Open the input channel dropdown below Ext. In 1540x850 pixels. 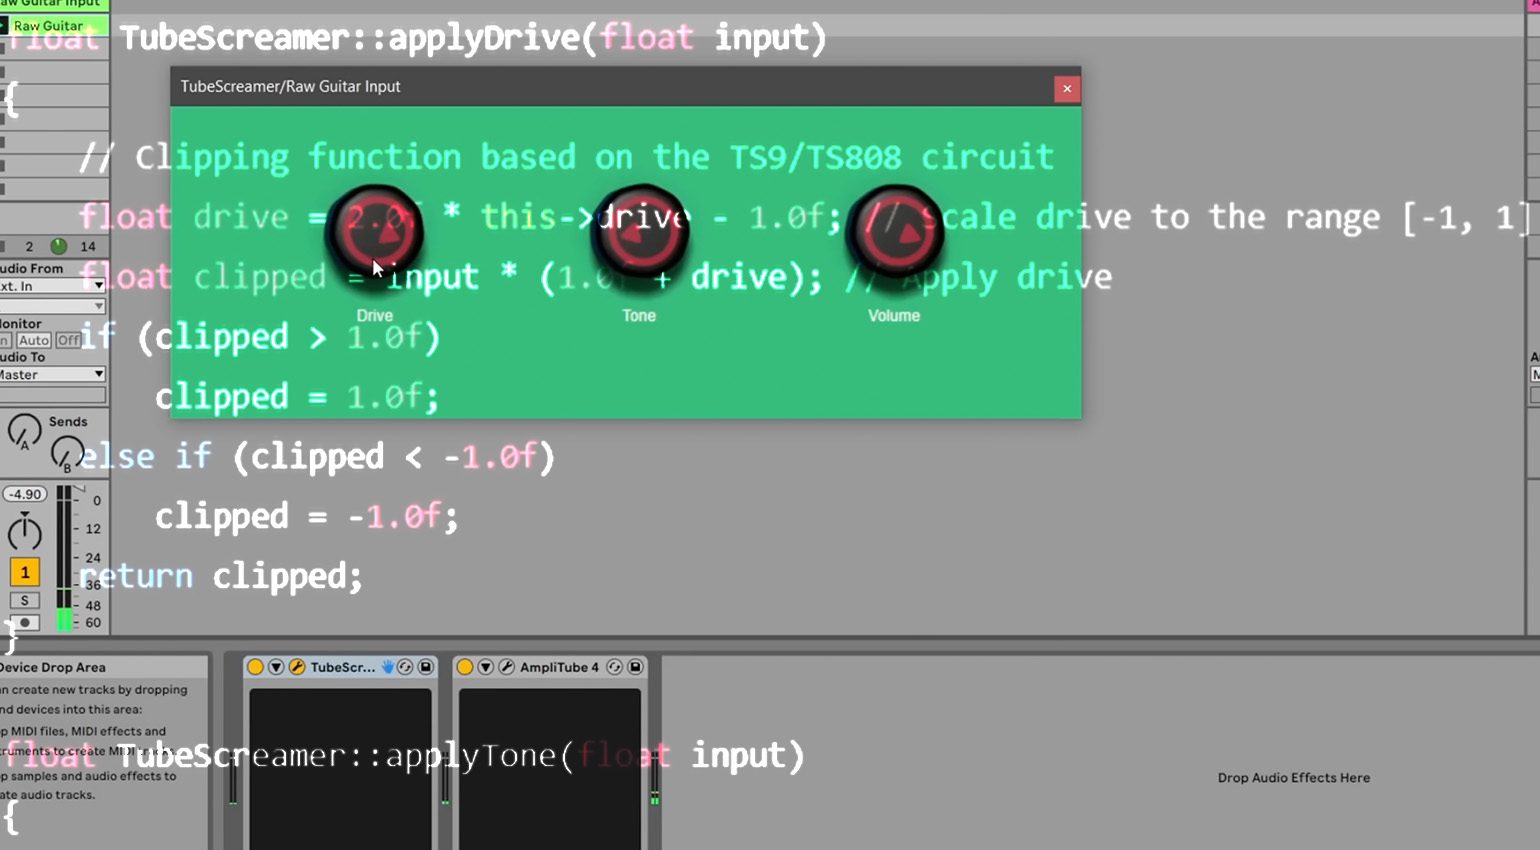[52, 306]
